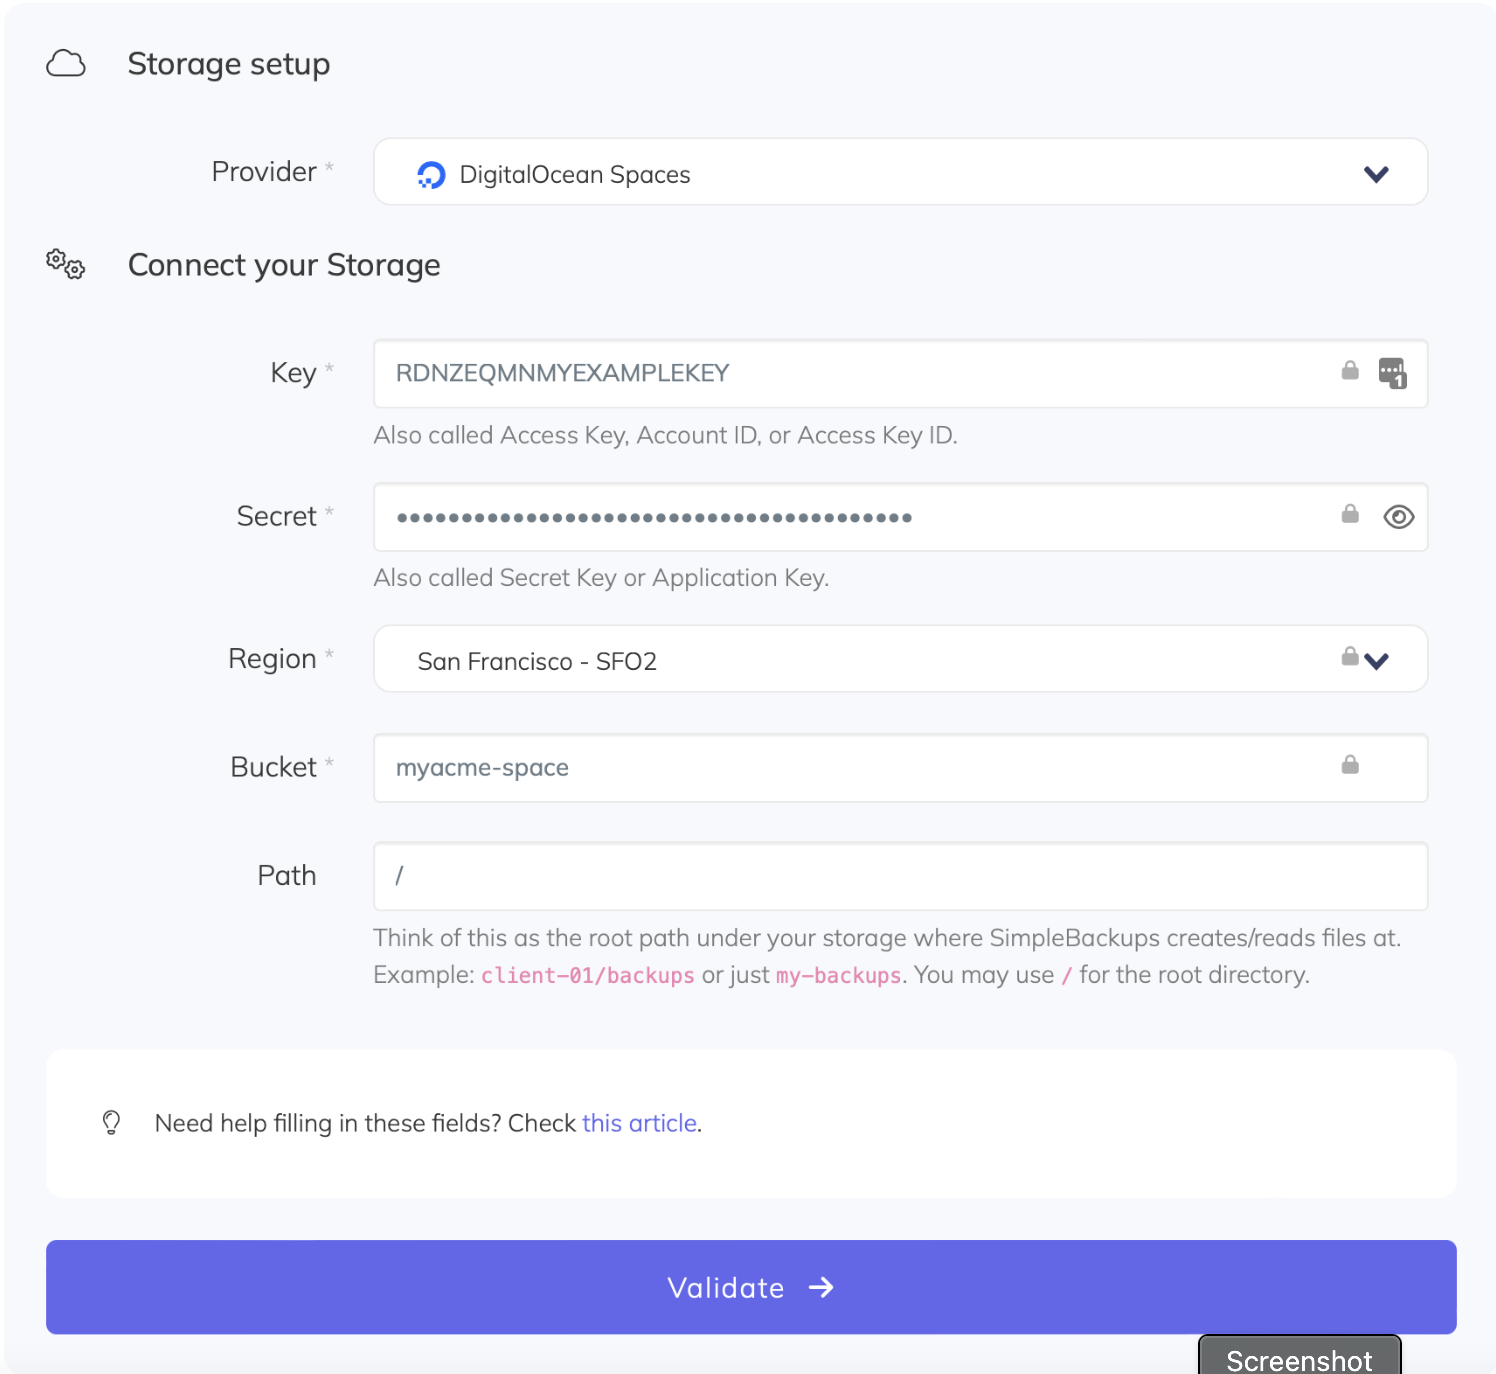The height and width of the screenshot is (1374, 1496).
Task: Open the 'this article' help link
Action: click(x=639, y=1123)
